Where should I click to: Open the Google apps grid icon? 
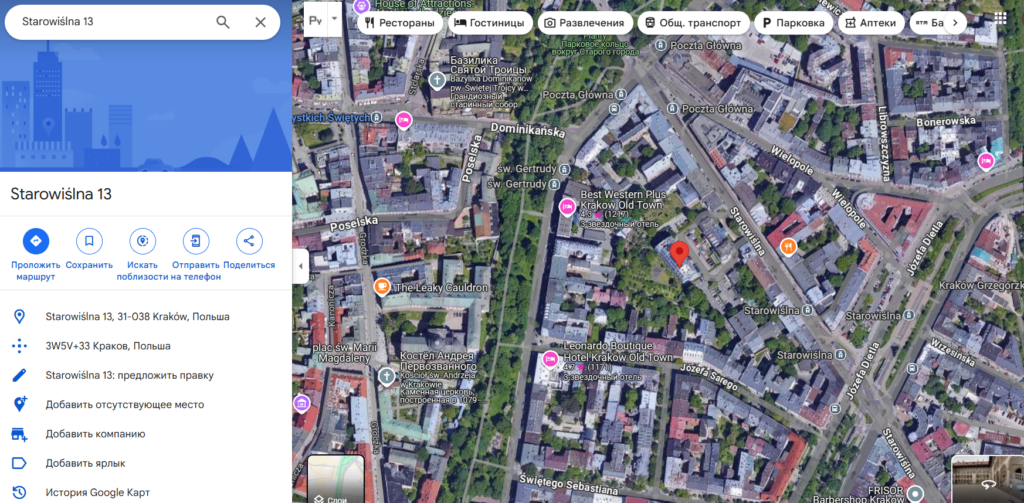1000,18
